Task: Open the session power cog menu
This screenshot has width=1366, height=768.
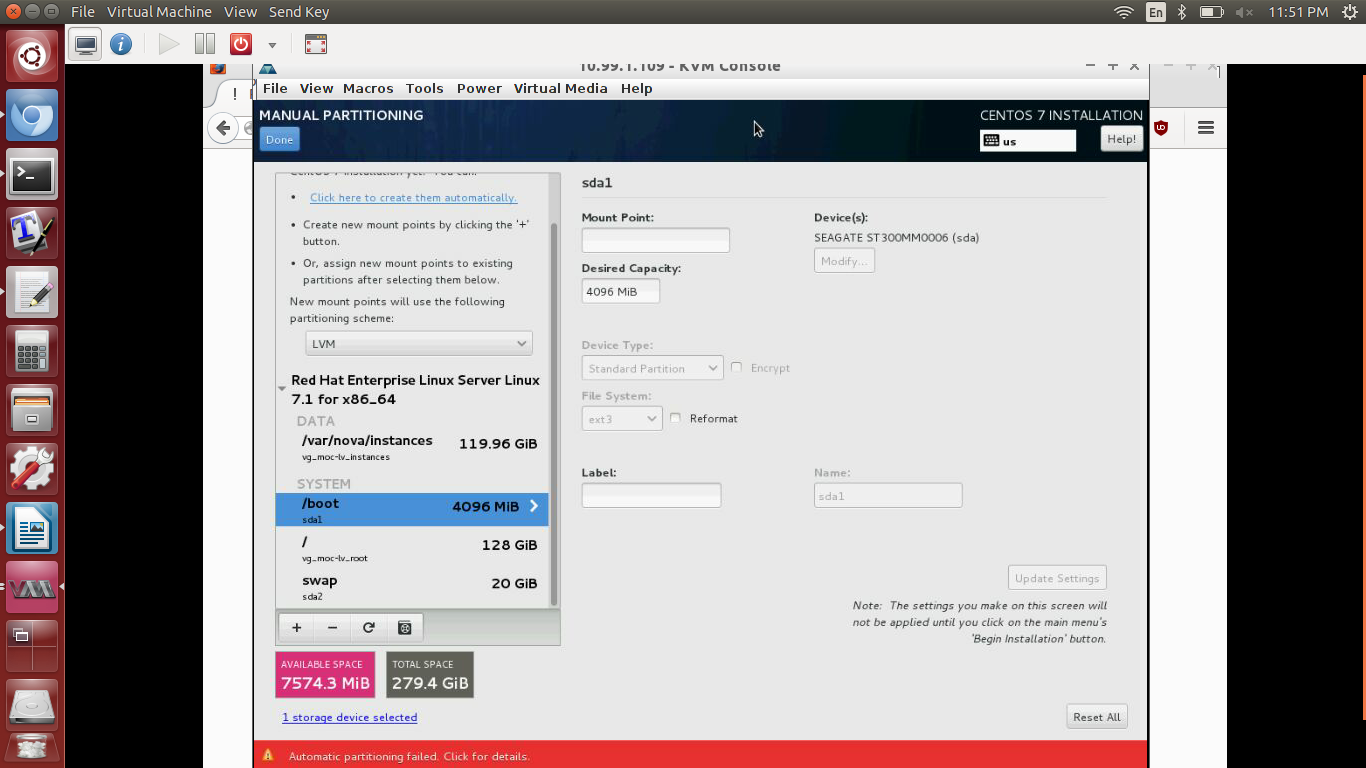Action: point(1349,12)
